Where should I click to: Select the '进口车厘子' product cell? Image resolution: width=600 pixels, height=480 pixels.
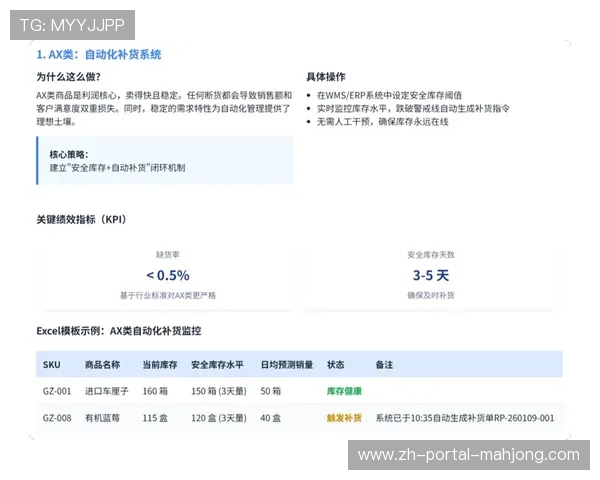tap(106, 391)
